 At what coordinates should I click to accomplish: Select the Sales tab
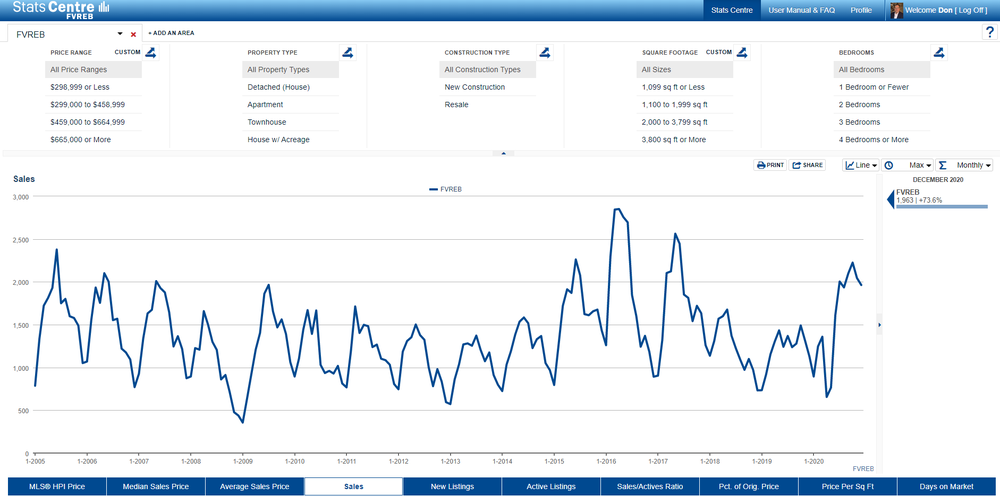(353, 486)
